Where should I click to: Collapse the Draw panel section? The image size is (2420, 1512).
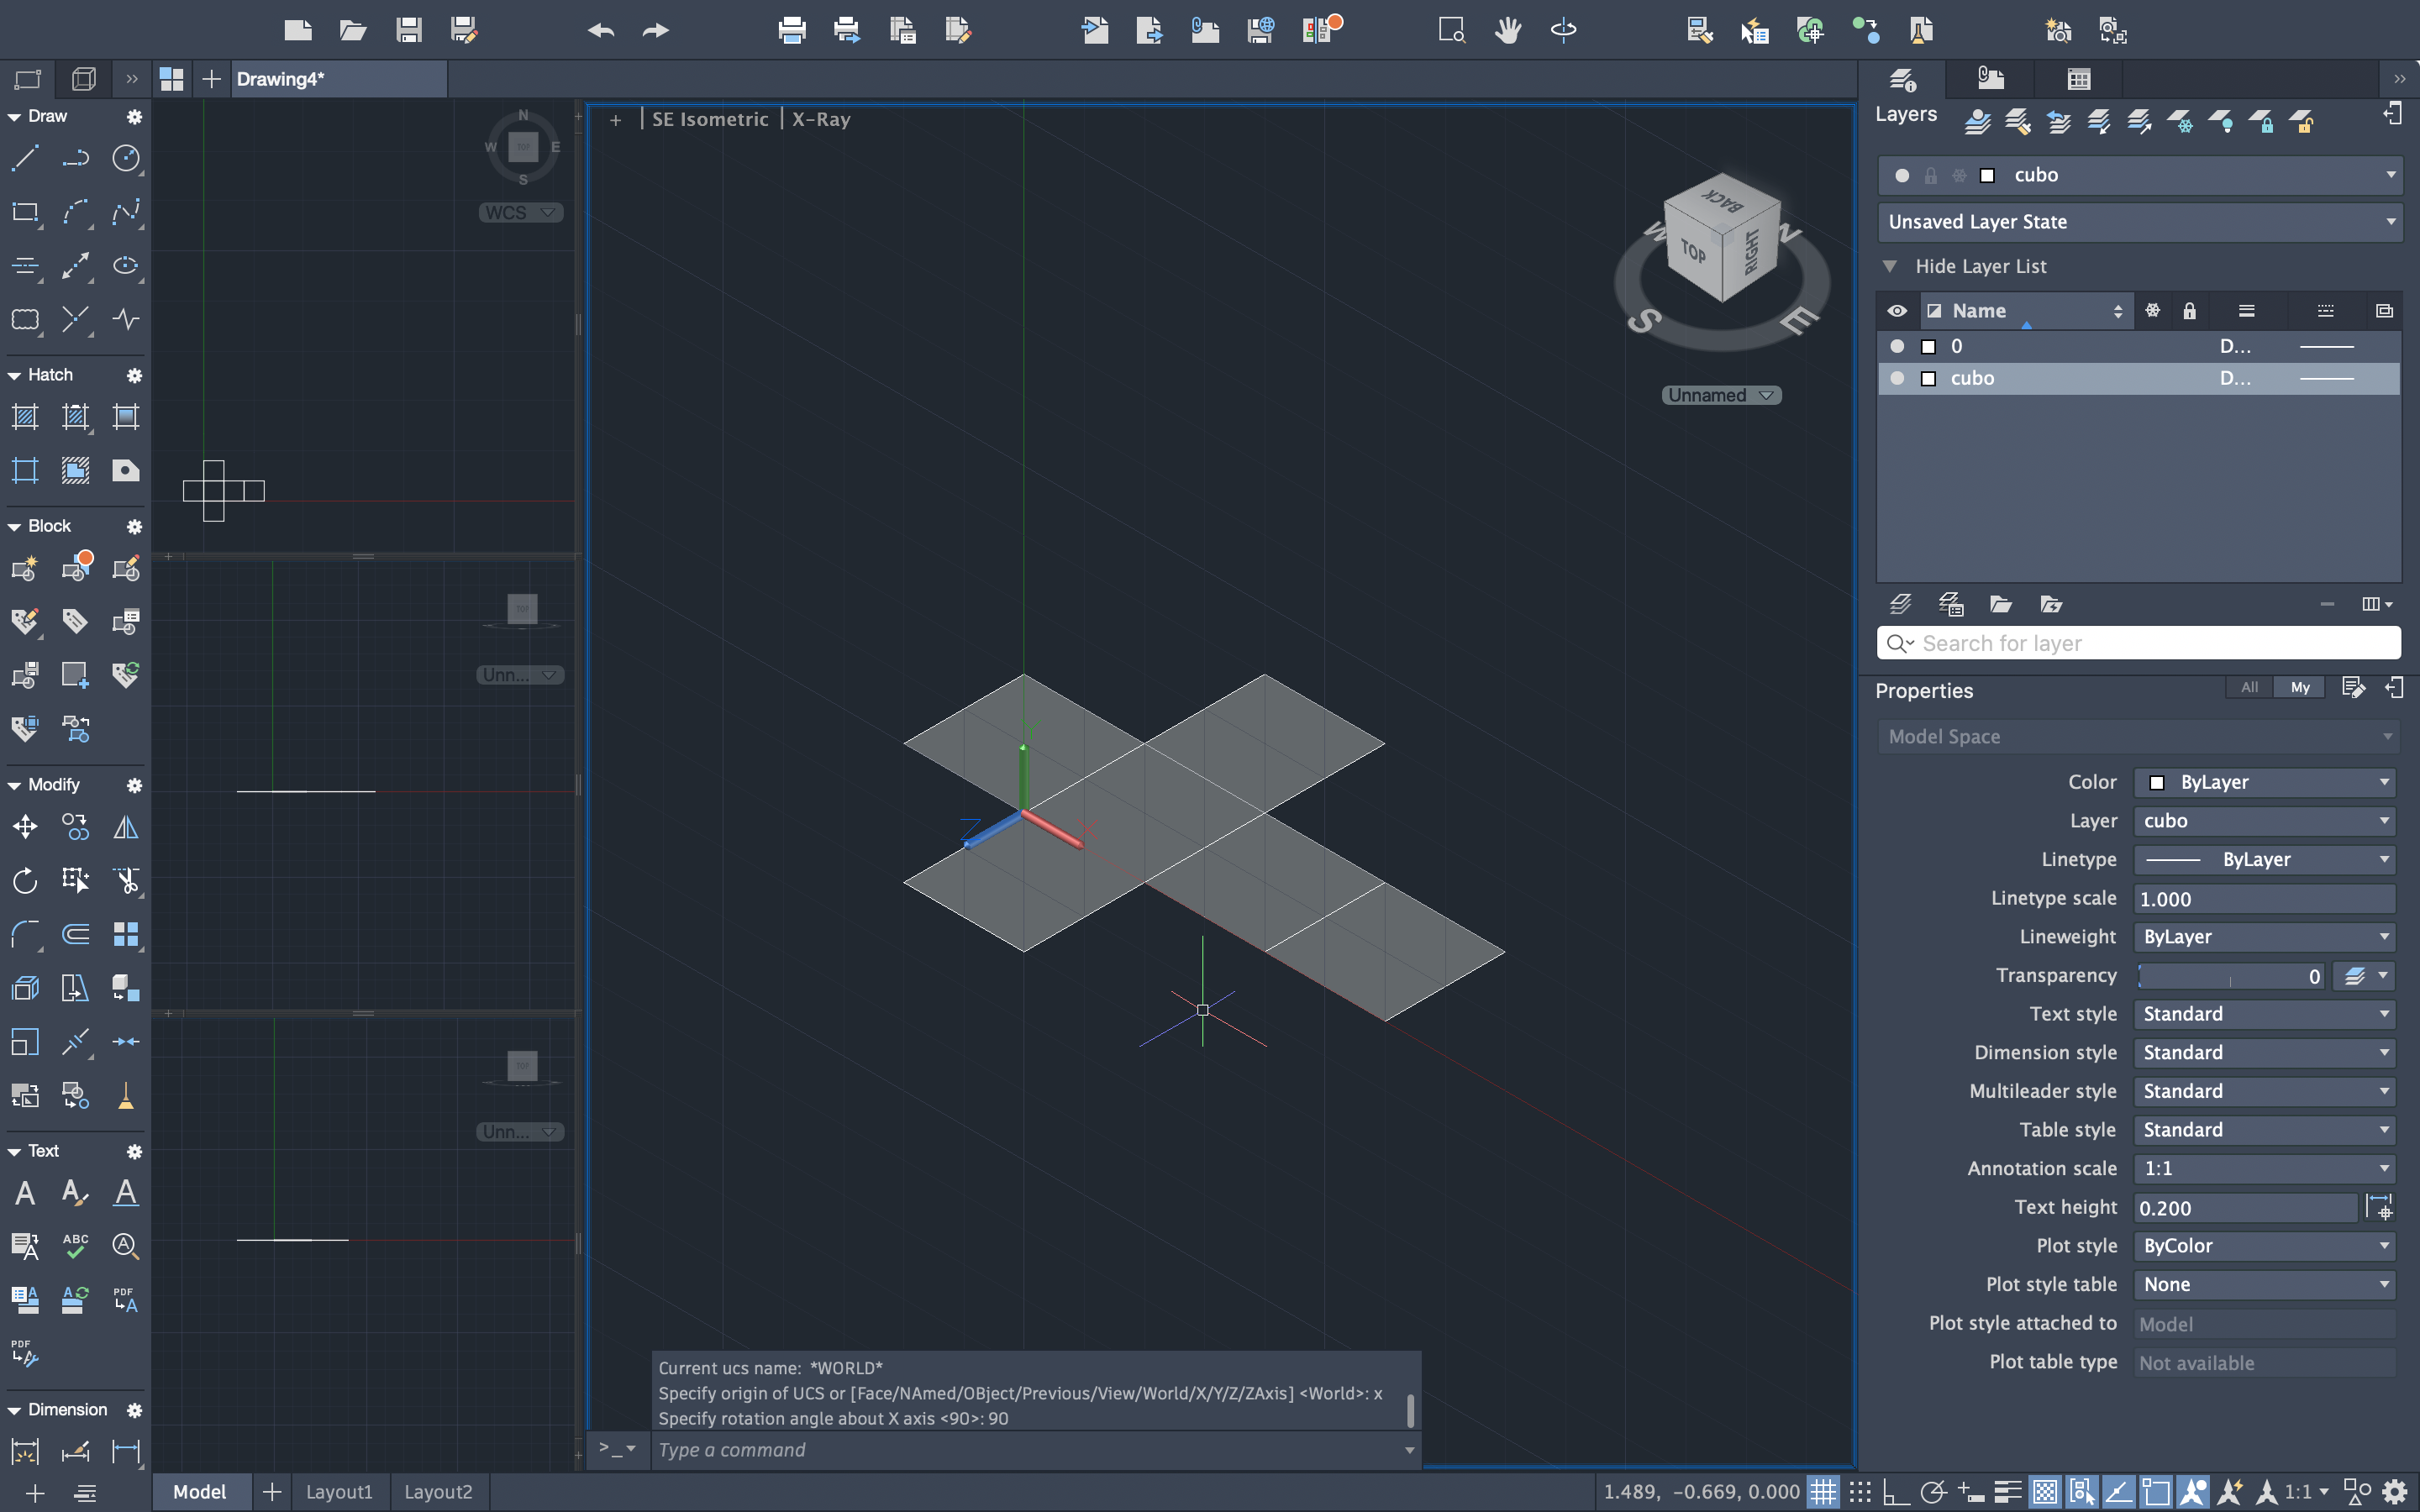click(x=15, y=117)
